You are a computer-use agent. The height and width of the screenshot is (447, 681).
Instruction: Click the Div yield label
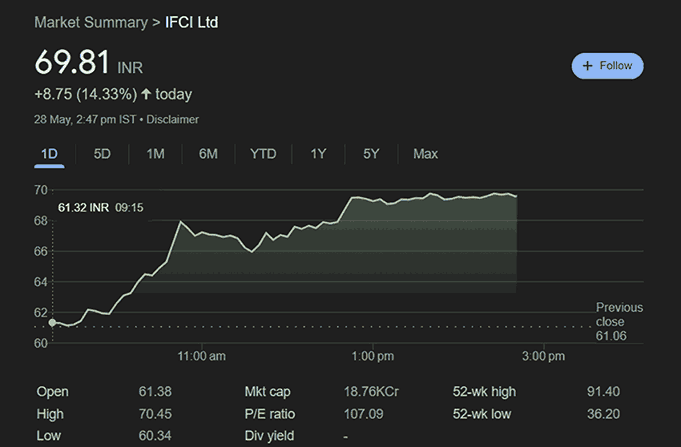[x=269, y=435]
